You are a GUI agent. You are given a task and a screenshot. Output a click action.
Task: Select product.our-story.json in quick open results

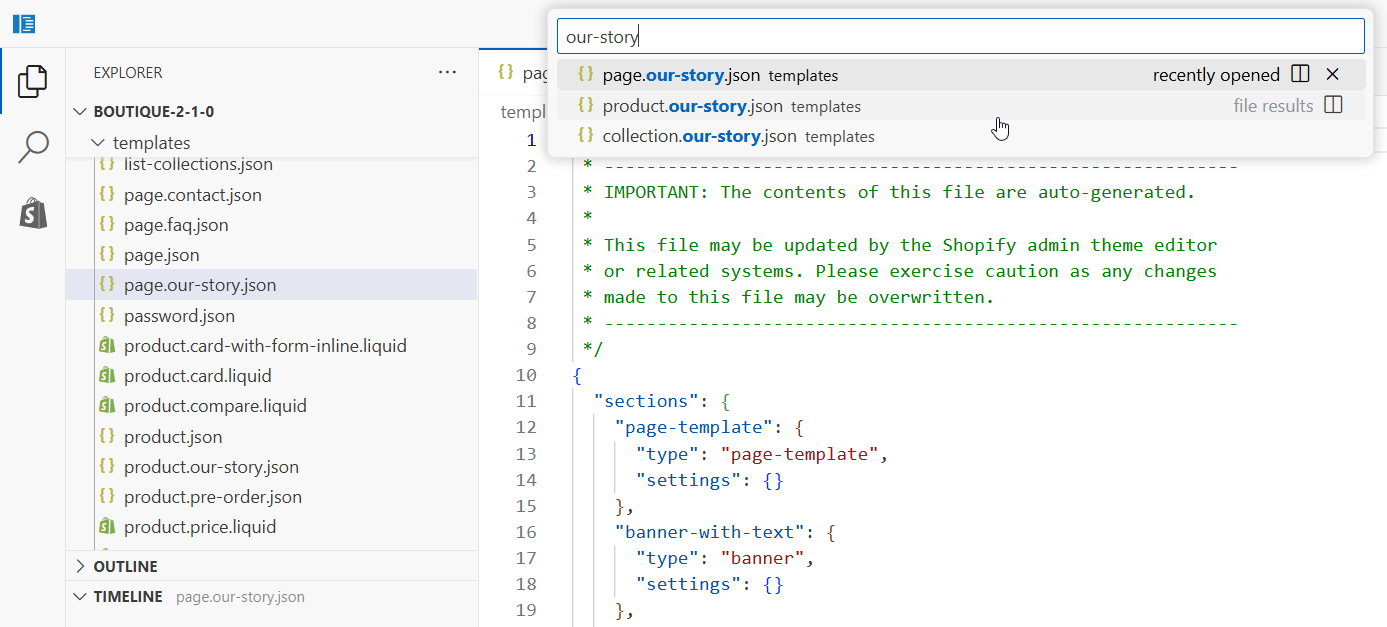[x=678, y=106]
